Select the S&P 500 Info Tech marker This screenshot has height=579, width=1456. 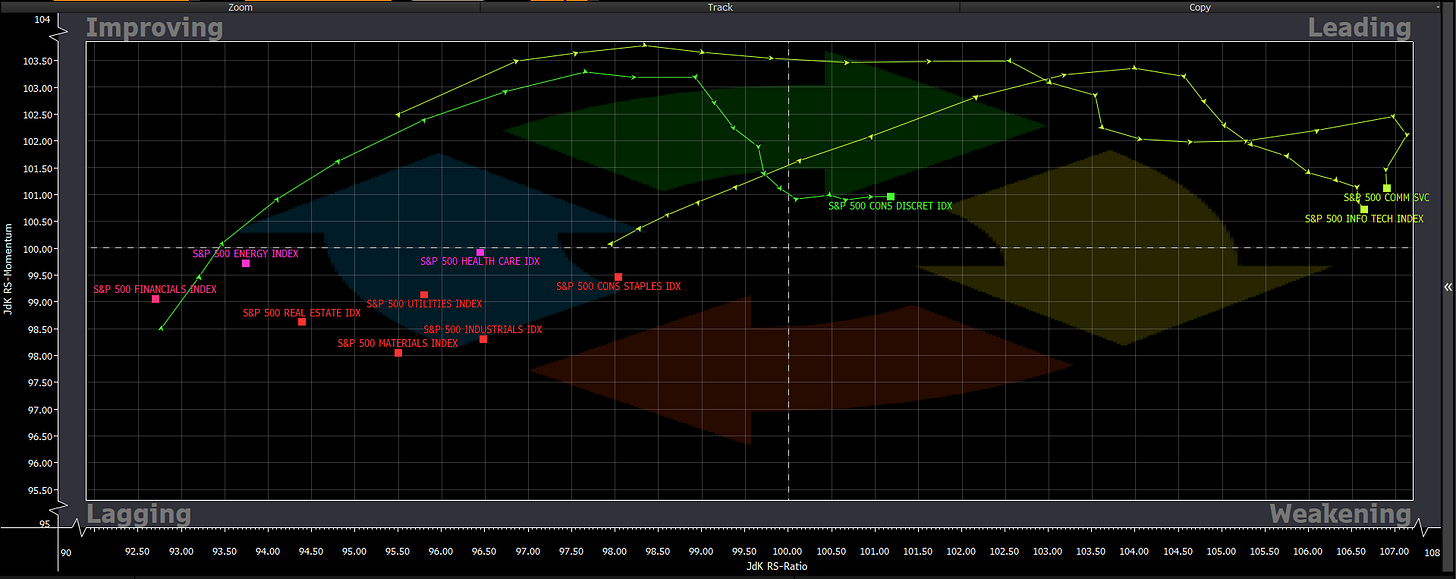point(1364,209)
